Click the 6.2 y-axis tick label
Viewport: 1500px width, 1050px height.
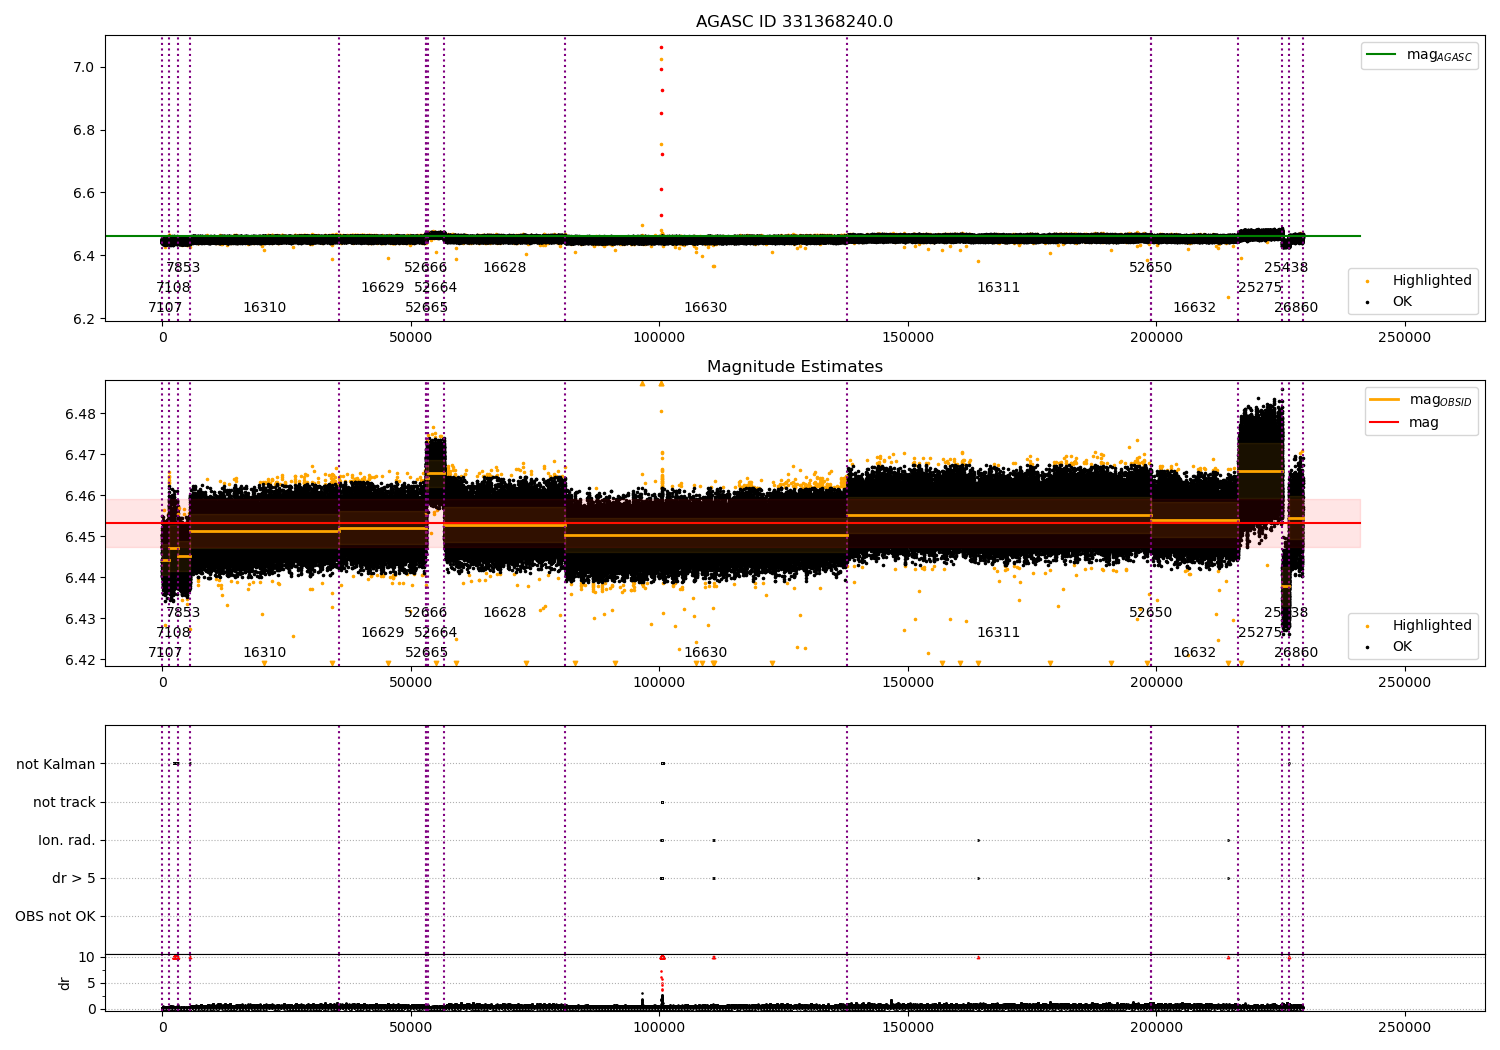tap(85, 320)
